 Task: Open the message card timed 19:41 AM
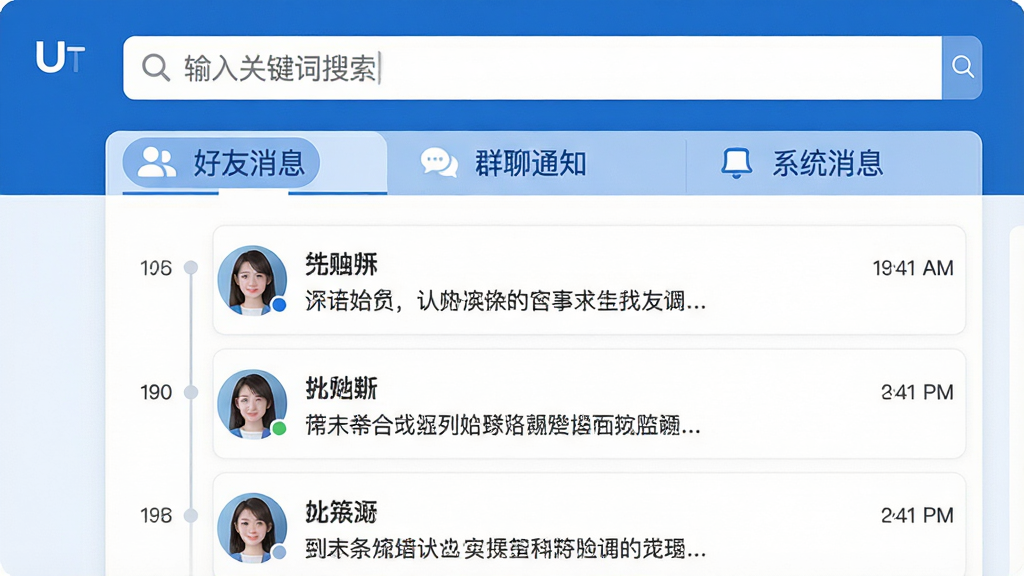pyautogui.click(x=589, y=280)
